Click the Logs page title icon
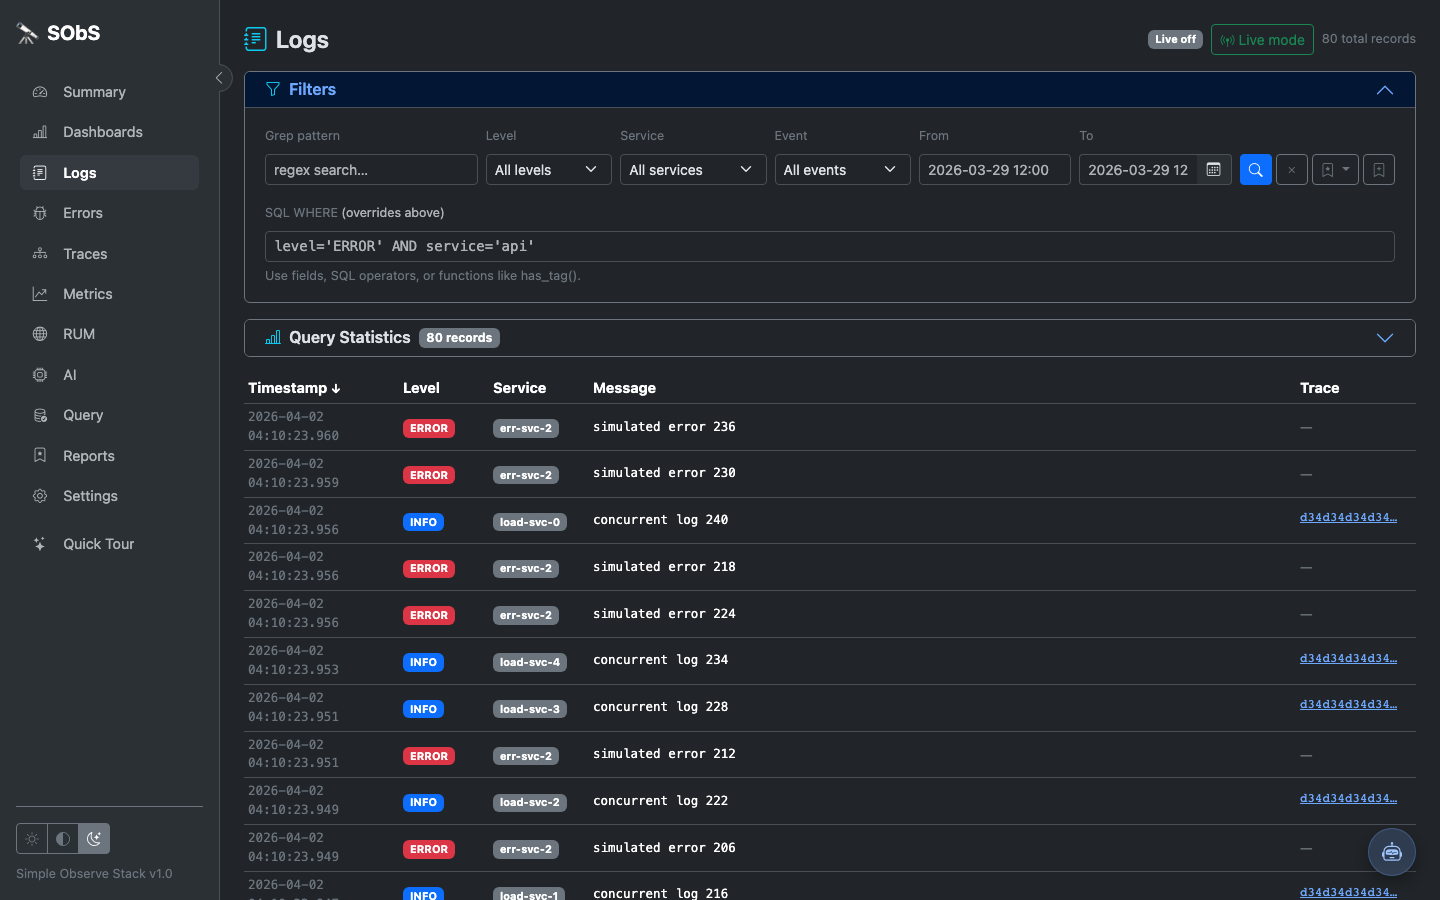 pyautogui.click(x=255, y=39)
